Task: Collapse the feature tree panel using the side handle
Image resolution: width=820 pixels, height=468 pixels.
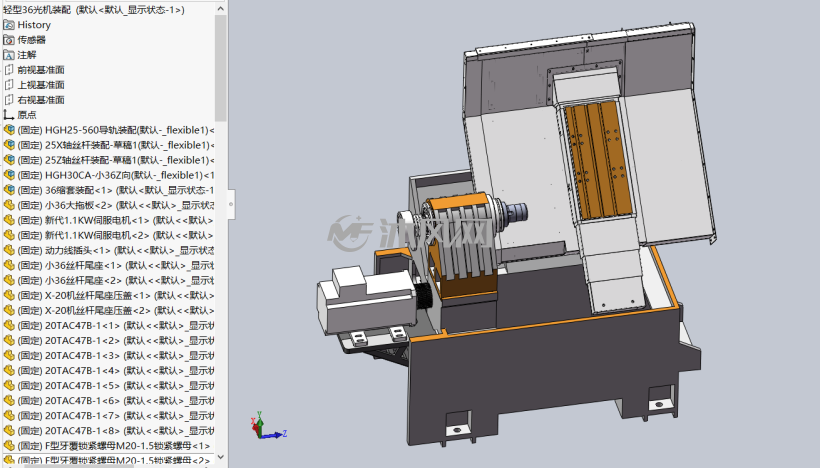Action: [x=231, y=204]
